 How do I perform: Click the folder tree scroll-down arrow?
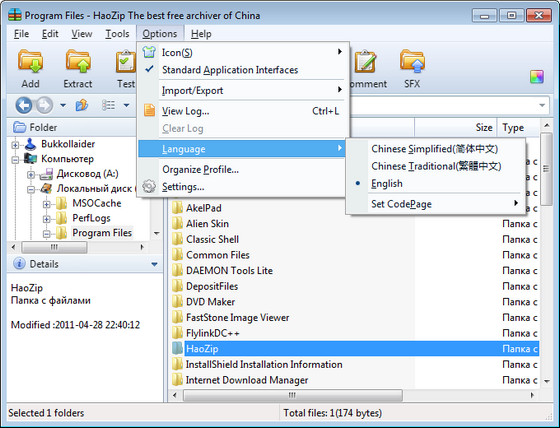tap(156, 233)
